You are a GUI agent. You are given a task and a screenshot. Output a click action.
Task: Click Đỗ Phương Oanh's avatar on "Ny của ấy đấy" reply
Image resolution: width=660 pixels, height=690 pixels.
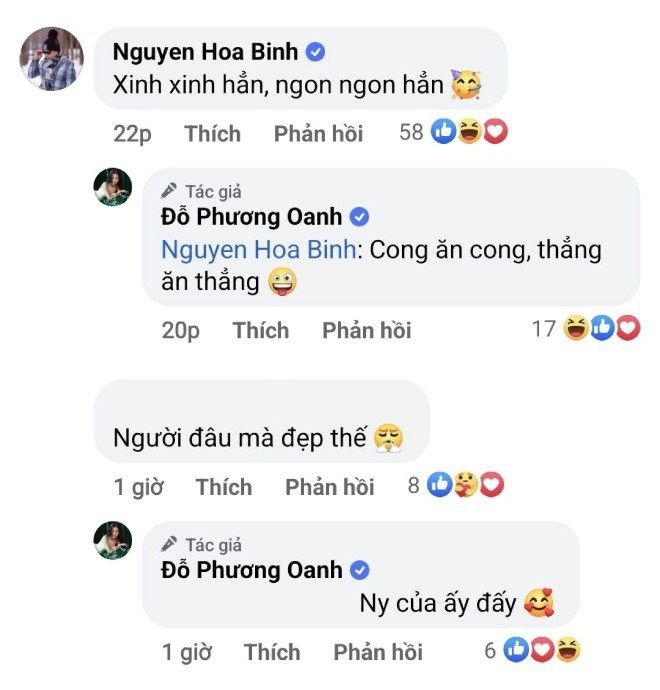pos(113,541)
